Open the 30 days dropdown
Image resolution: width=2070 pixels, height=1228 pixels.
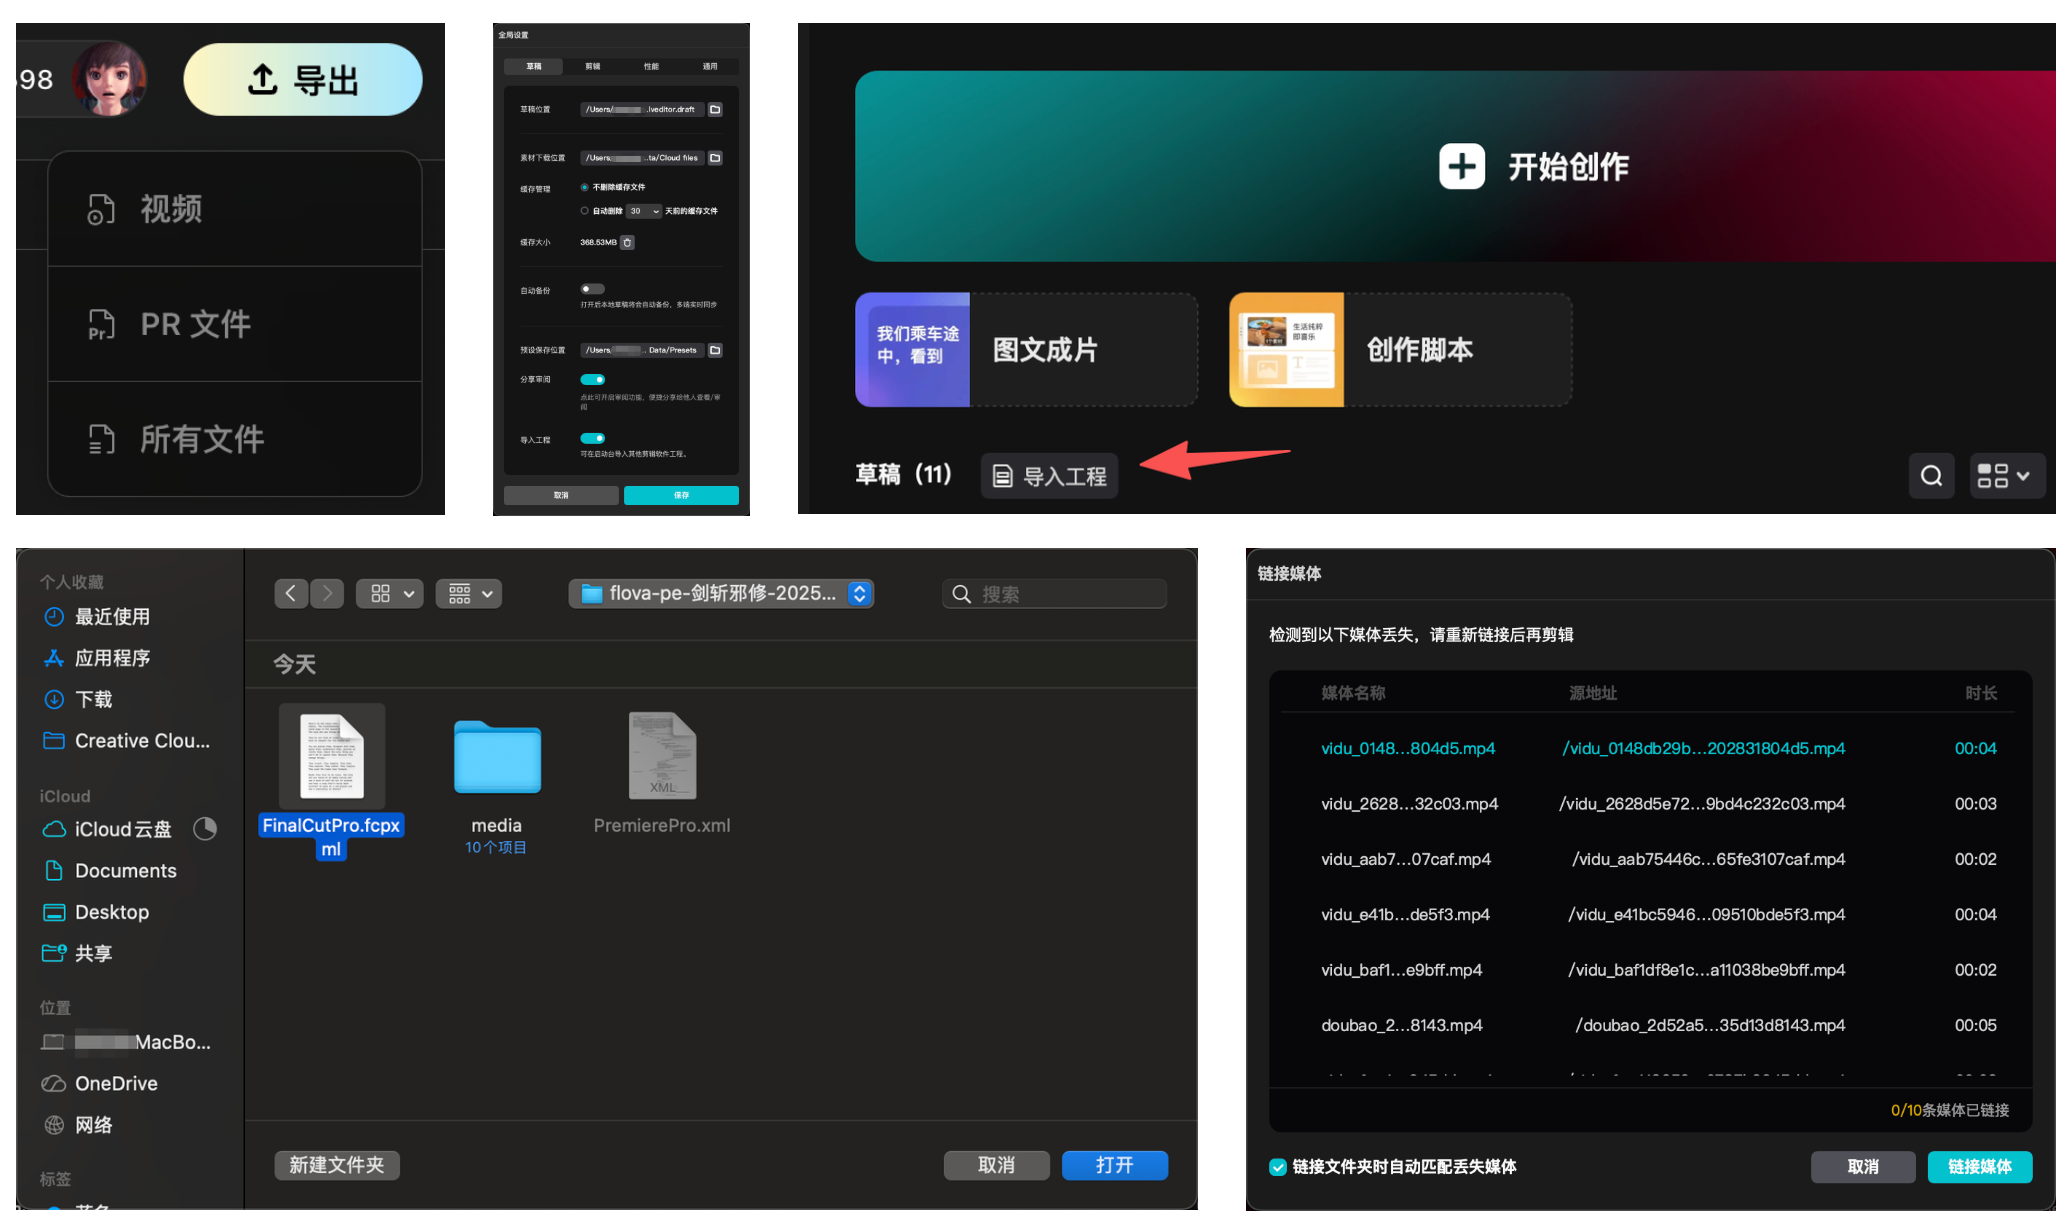pyautogui.click(x=644, y=211)
